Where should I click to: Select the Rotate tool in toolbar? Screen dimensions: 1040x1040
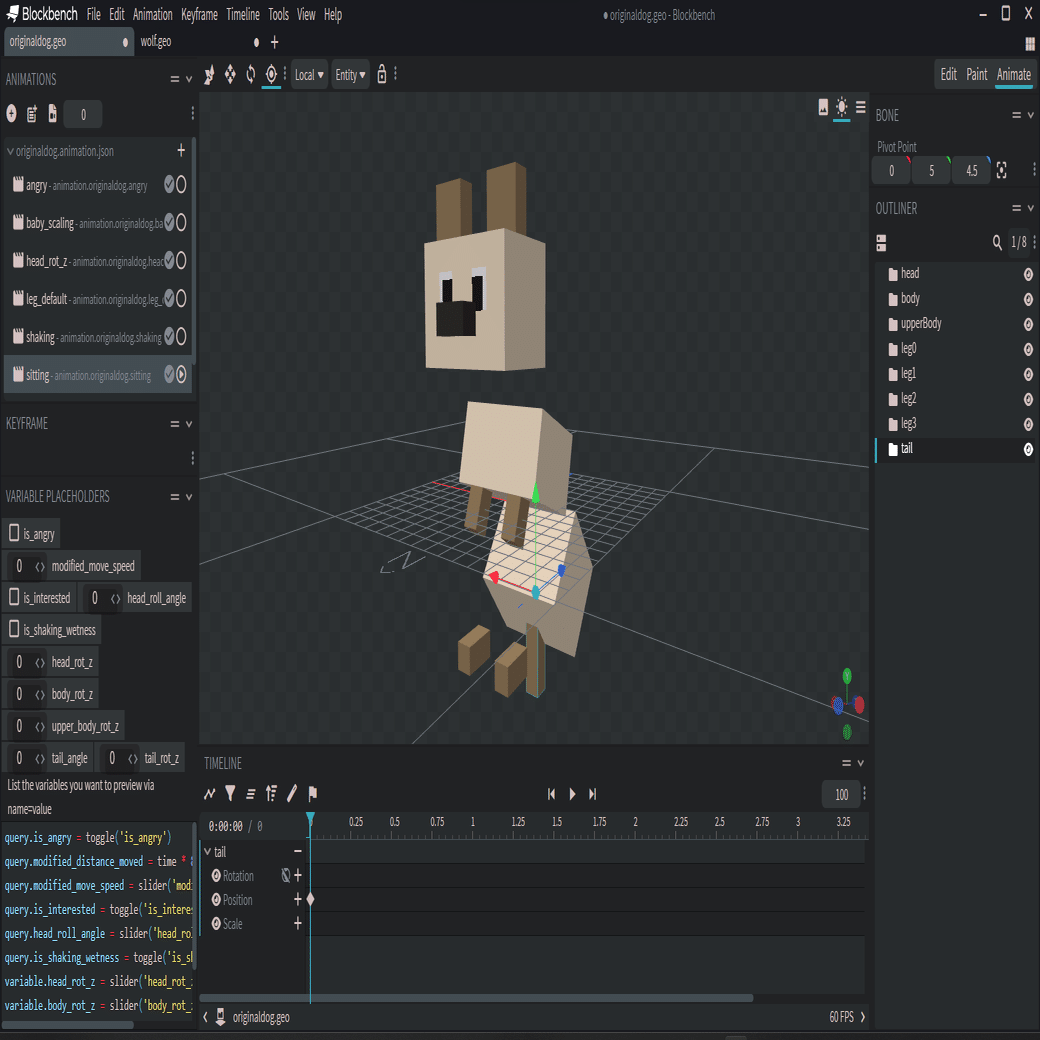(x=251, y=74)
